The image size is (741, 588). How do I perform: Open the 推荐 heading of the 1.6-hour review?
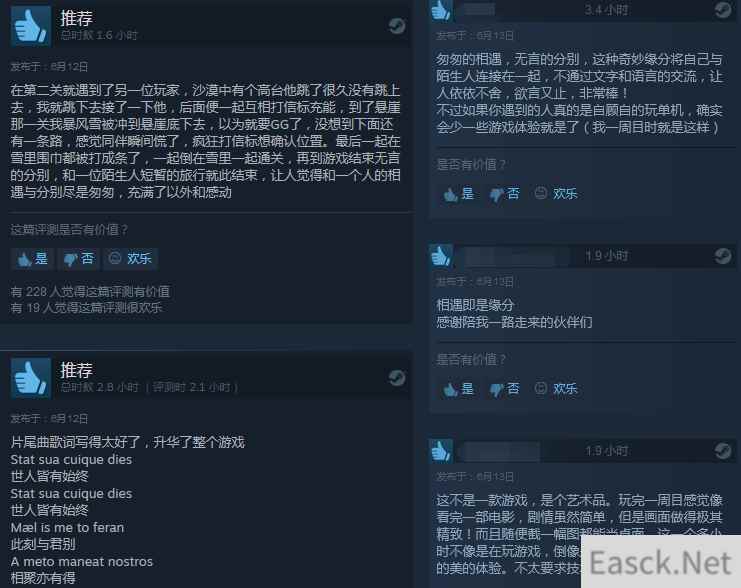click(x=76, y=18)
